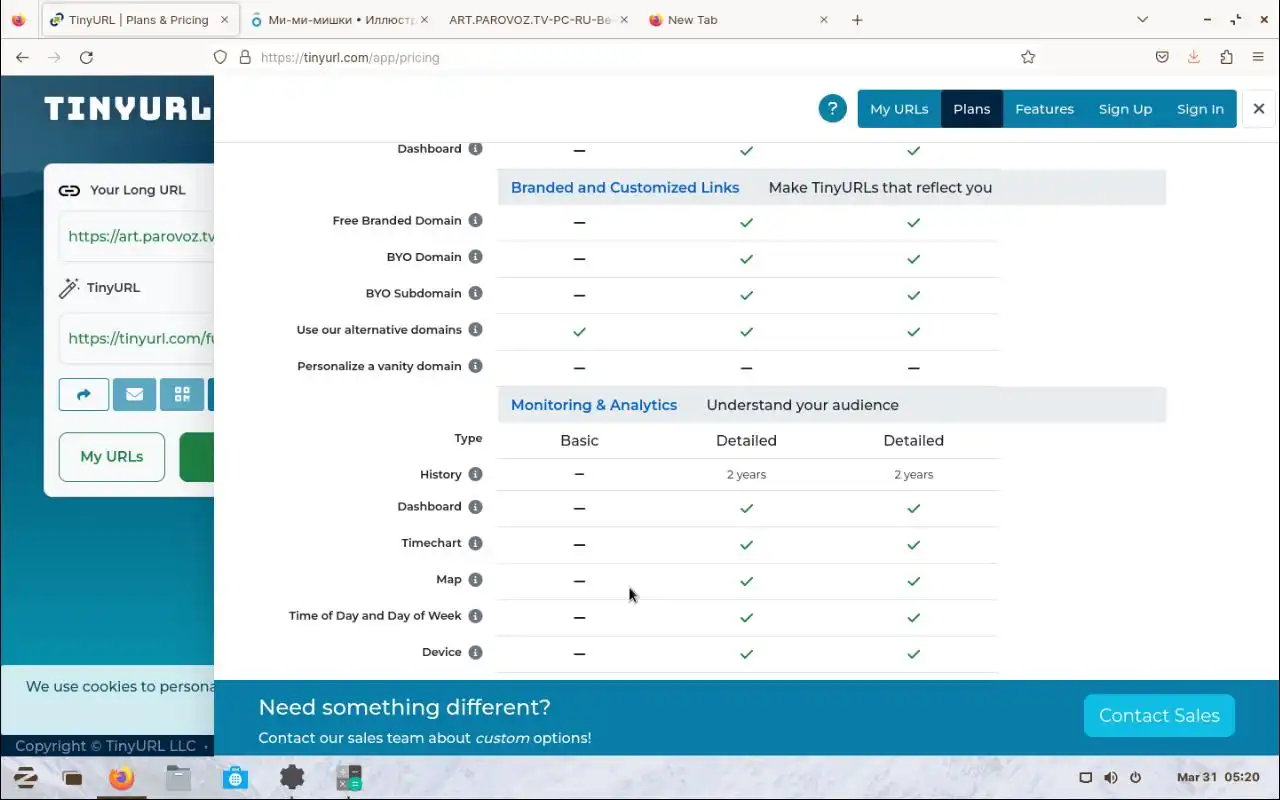Click the Monitoring & Analytics heading
1280x800 pixels.
pos(594,405)
